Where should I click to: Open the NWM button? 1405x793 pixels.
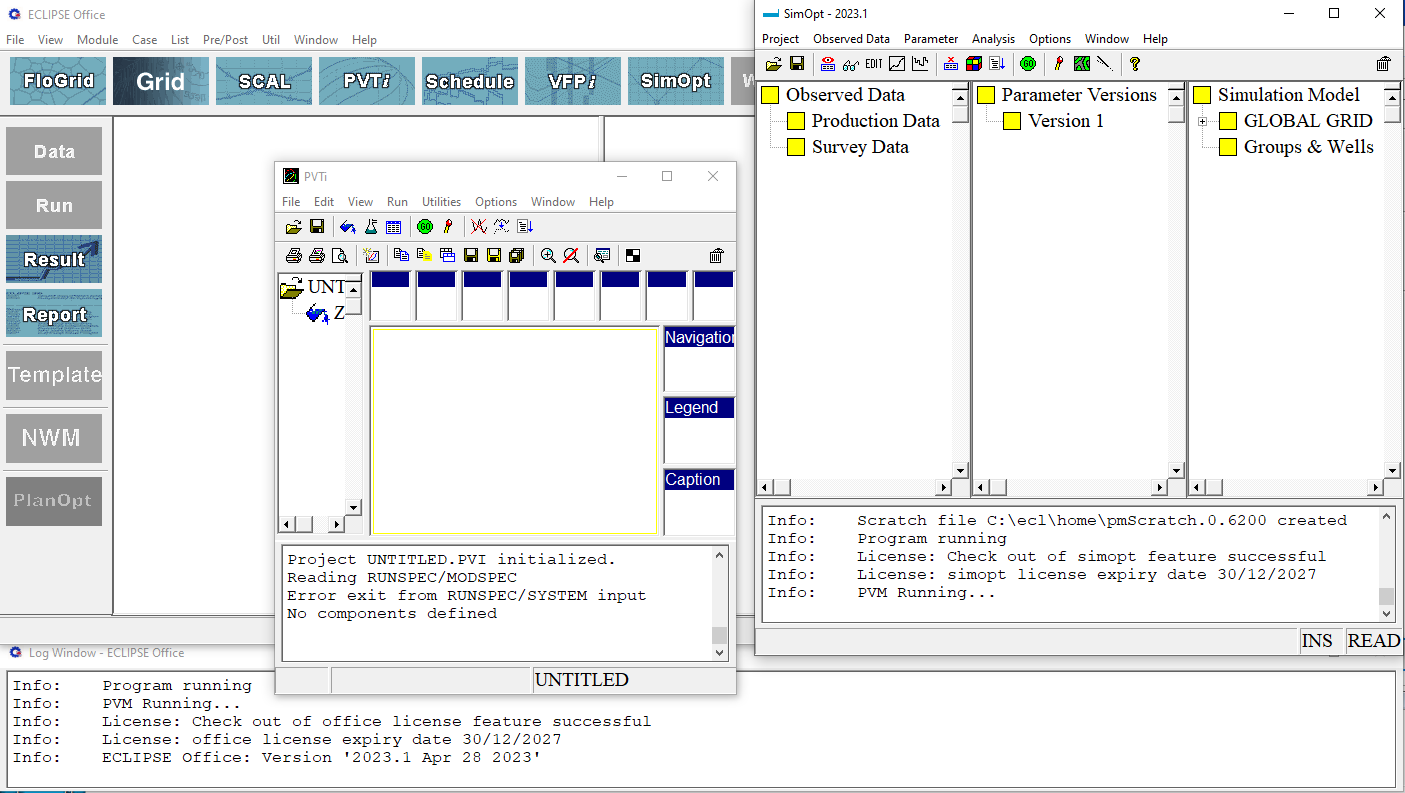click(x=54, y=438)
